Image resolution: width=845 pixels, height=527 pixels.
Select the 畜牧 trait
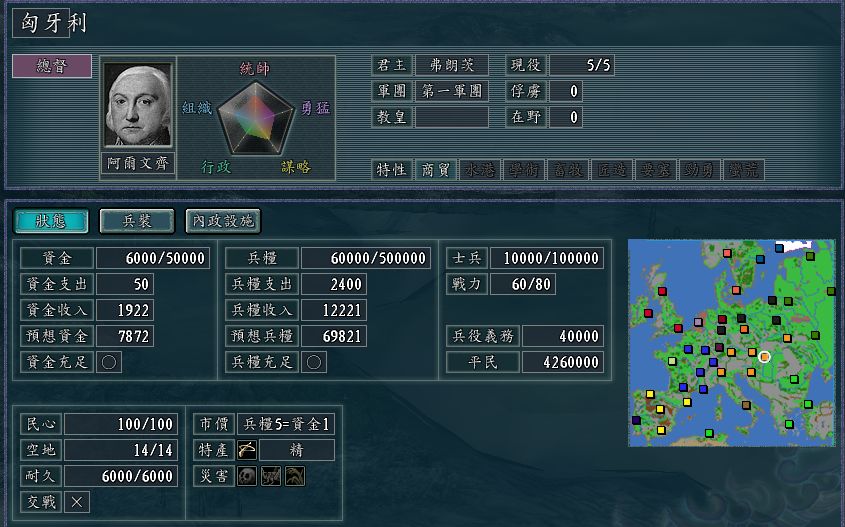coord(567,170)
